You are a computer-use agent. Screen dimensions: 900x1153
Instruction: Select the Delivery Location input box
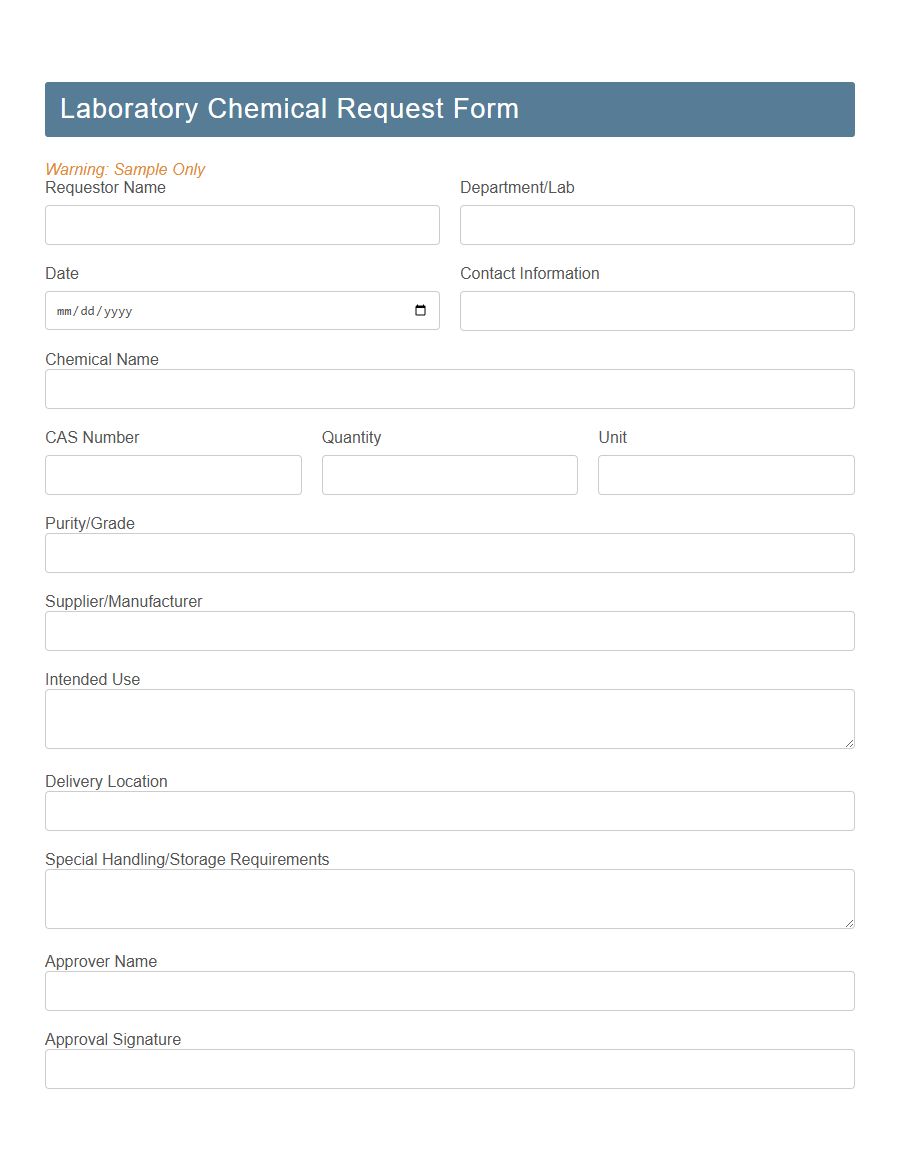tap(449, 810)
